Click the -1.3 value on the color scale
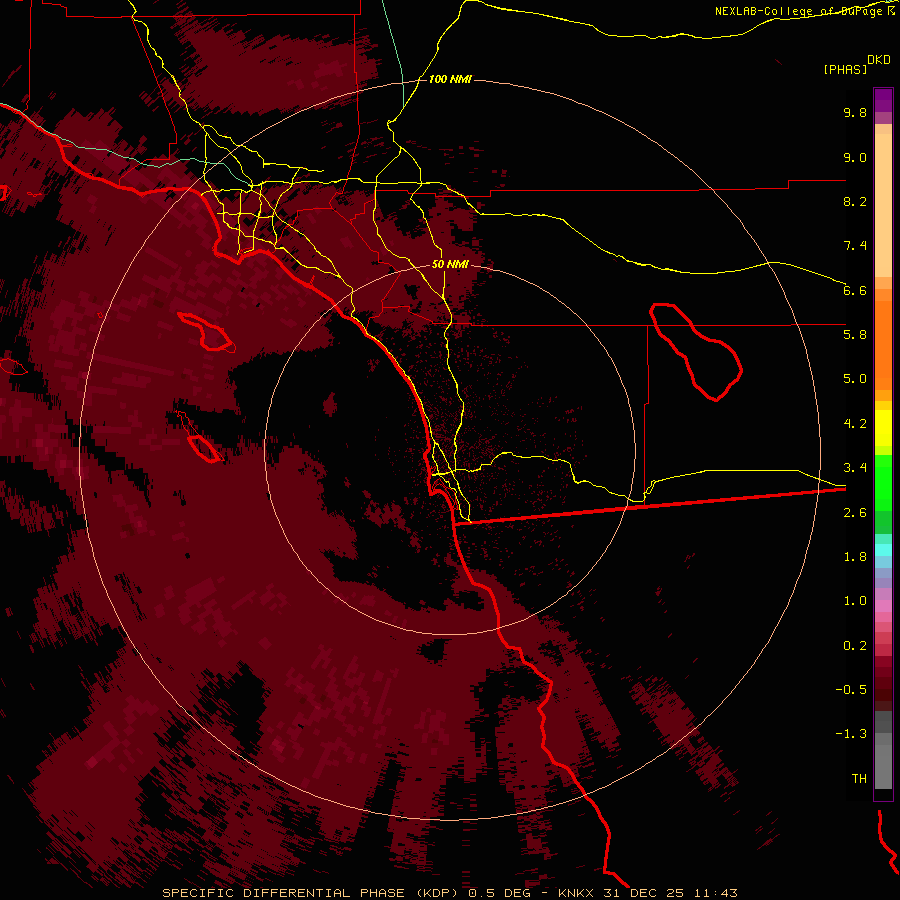The height and width of the screenshot is (900, 900). [x=851, y=734]
